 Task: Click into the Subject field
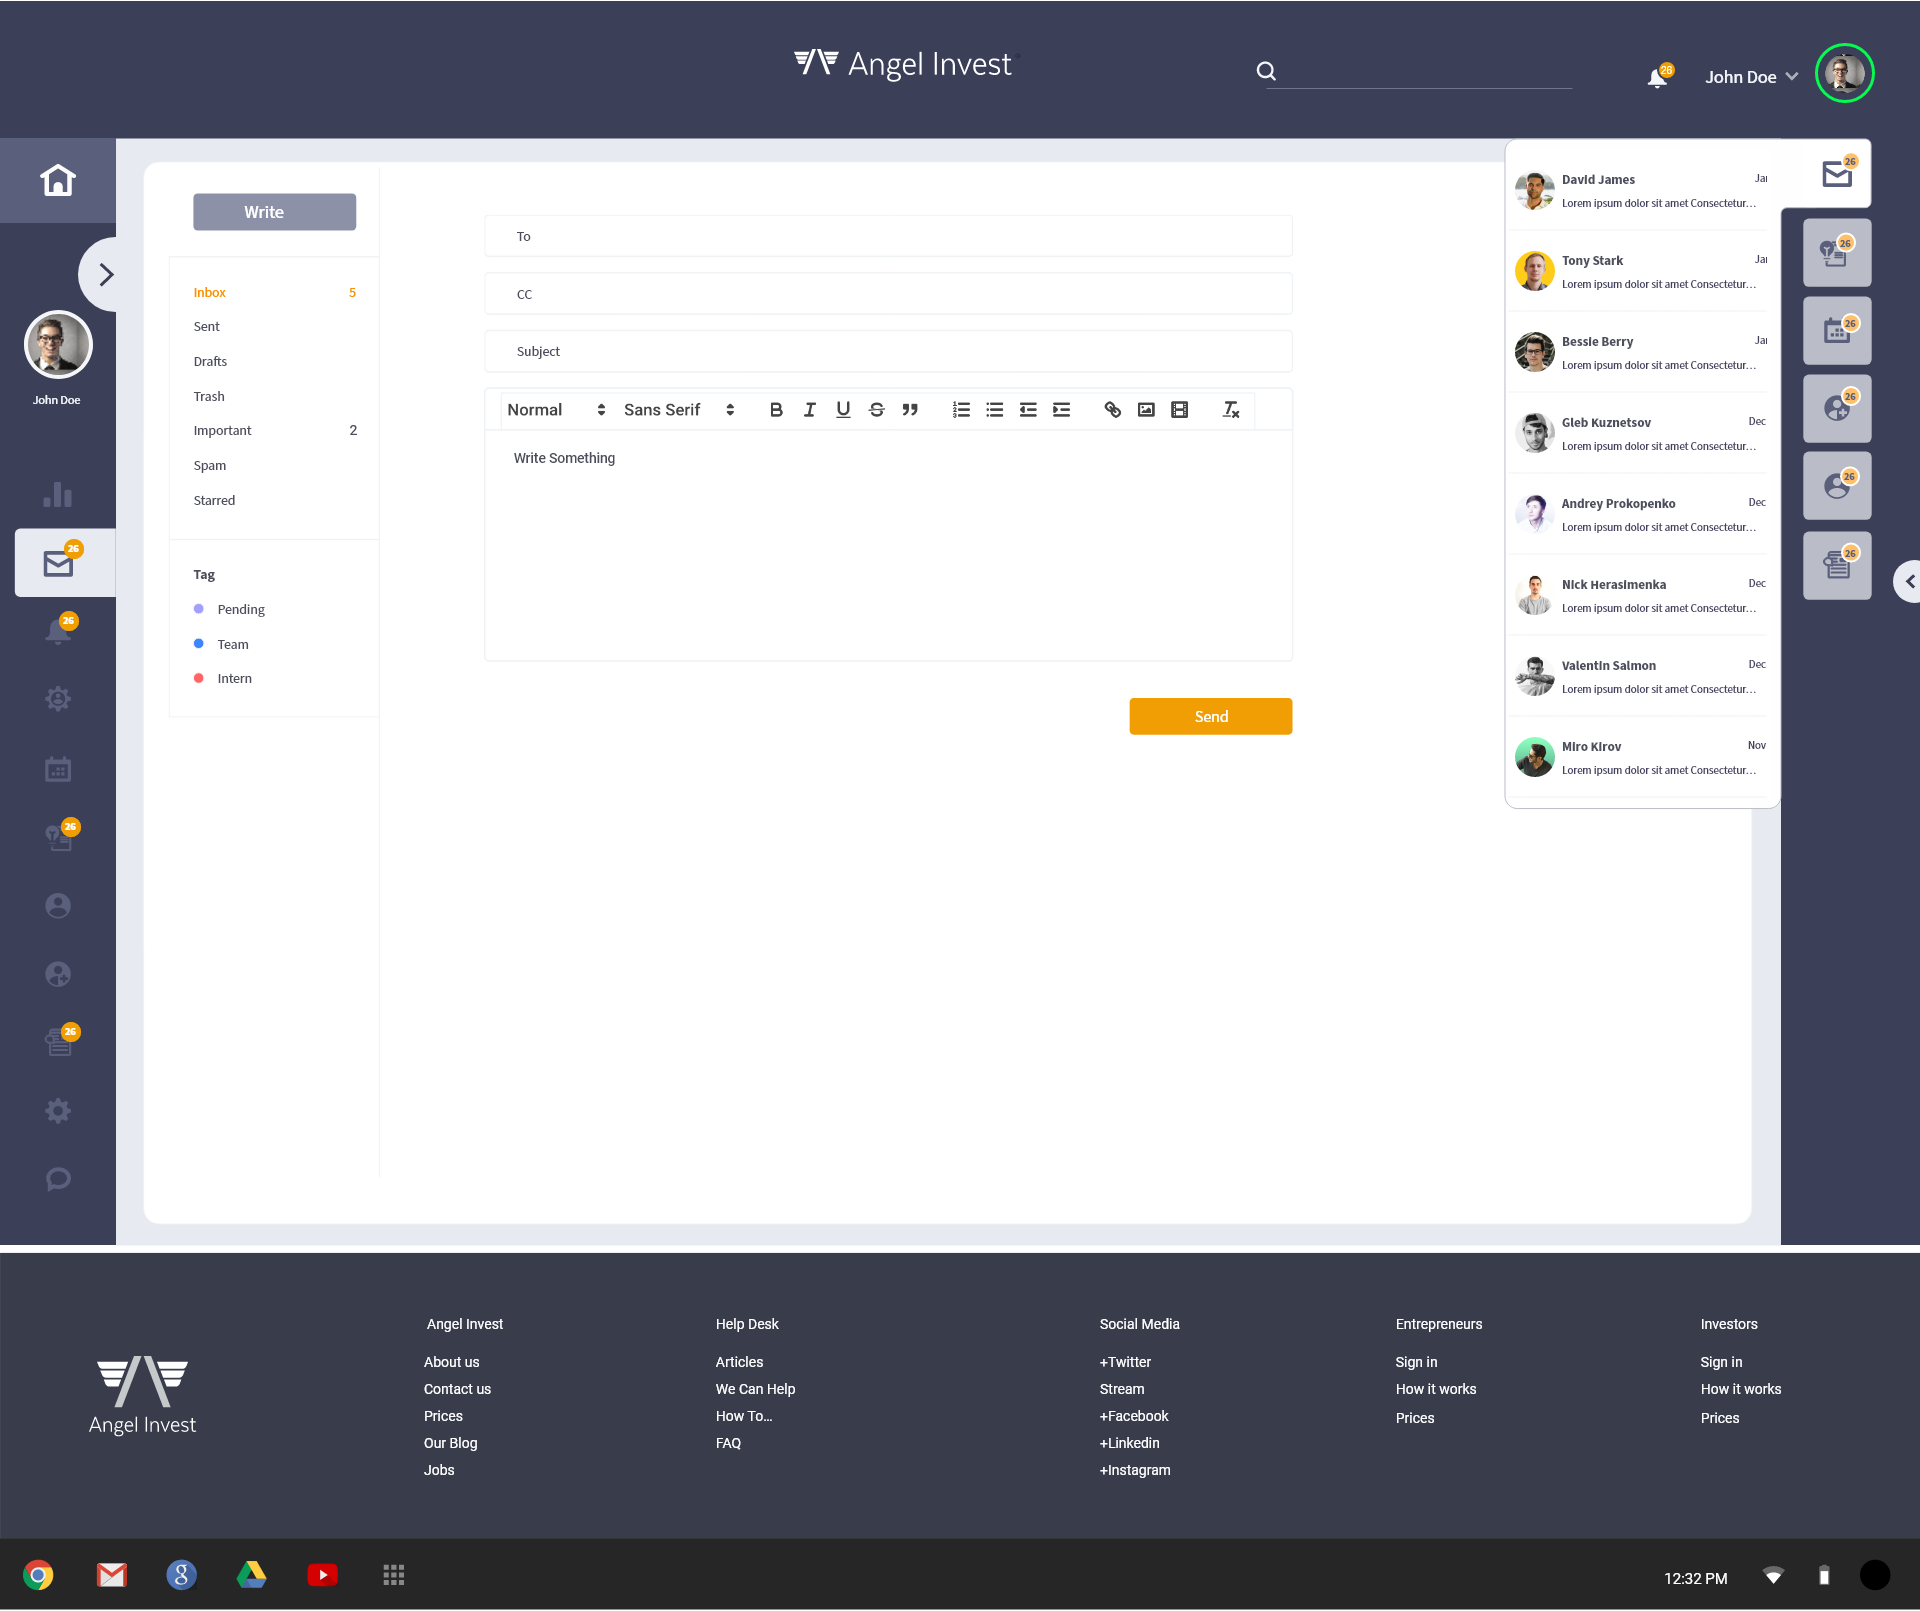pyautogui.click(x=888, y=352)
